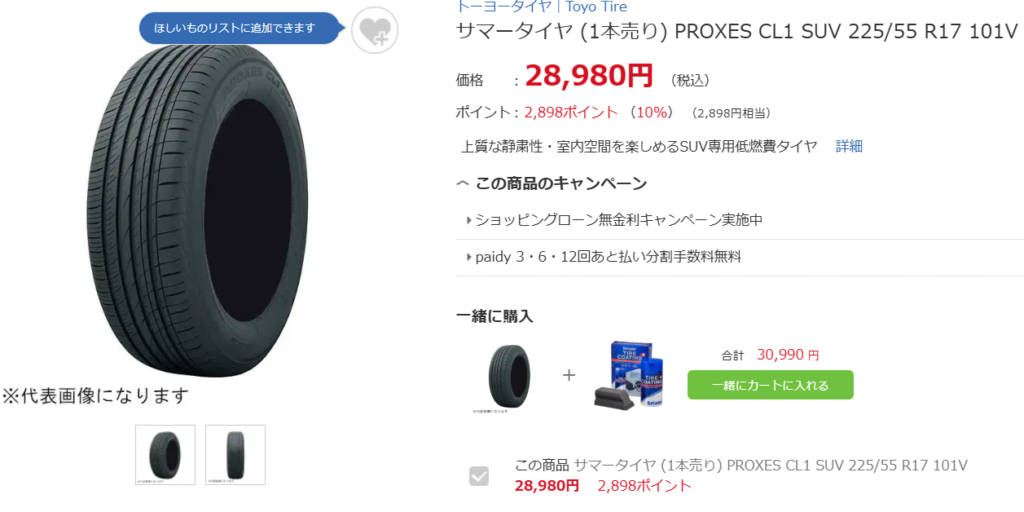Click the 30,990円 bundle total price
1024x512 pixels.
tap(788, 355)
